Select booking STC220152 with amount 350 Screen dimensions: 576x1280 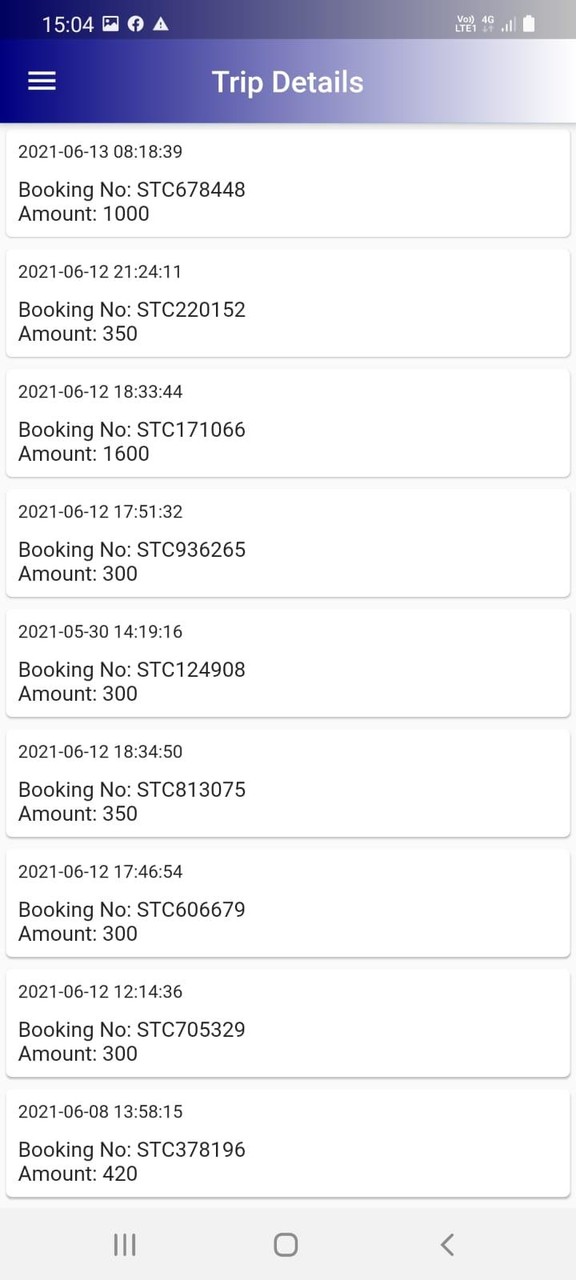point(288,302)
